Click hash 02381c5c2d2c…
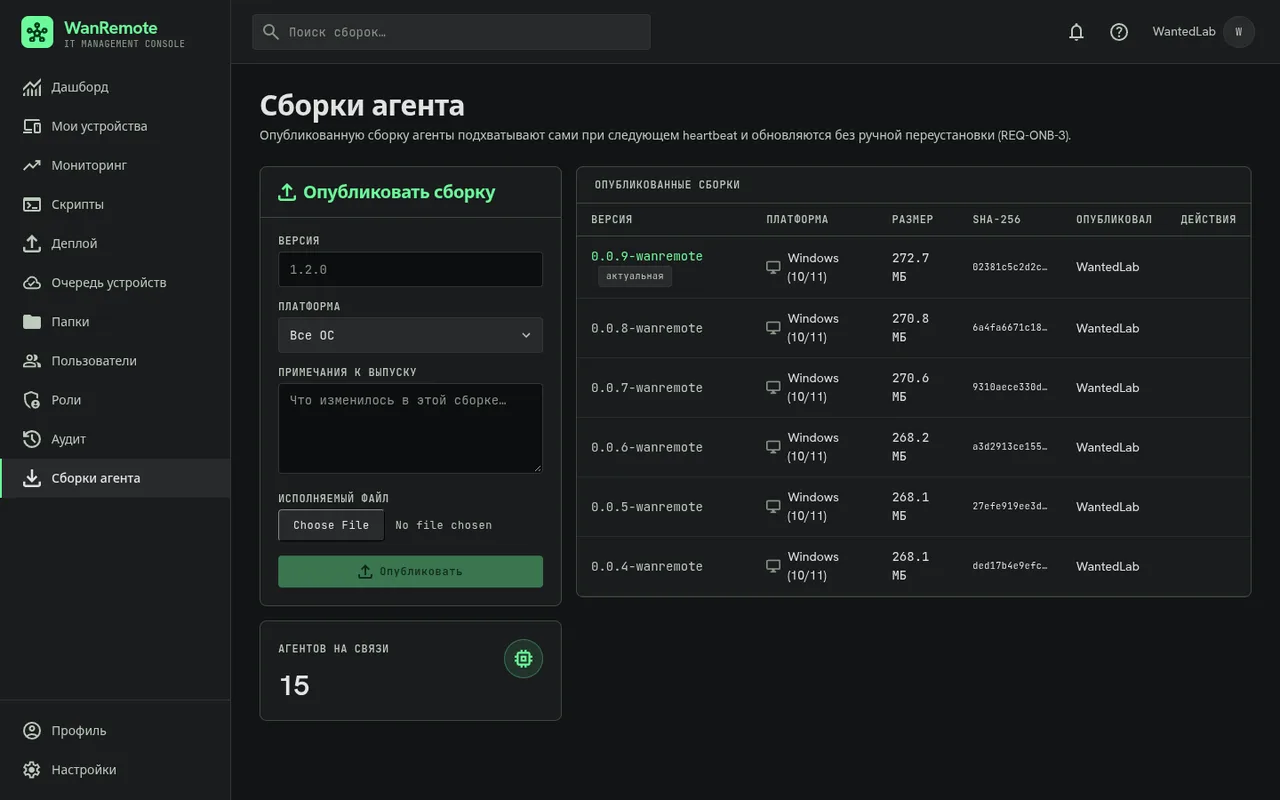1280x800 pixels. pos(1010,267)
